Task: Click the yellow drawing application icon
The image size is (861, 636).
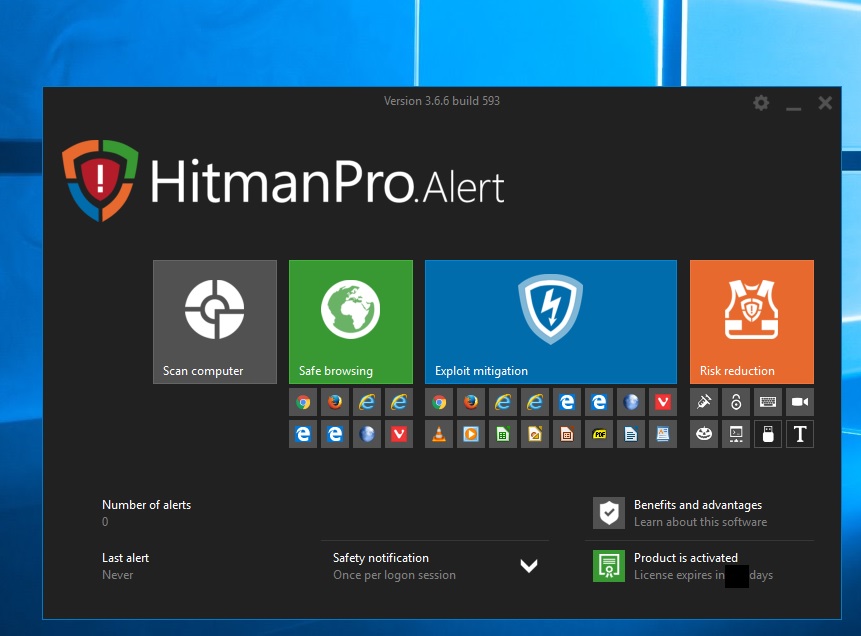Action: pyautogui.click(x=535, y=434)
